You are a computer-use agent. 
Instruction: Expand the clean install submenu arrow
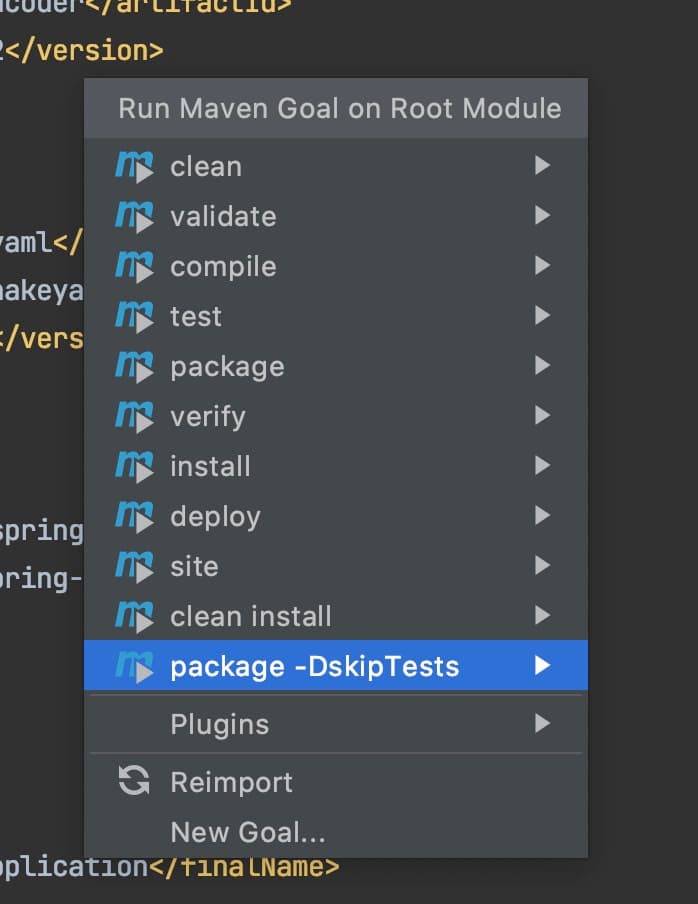(x=542, y=615)
